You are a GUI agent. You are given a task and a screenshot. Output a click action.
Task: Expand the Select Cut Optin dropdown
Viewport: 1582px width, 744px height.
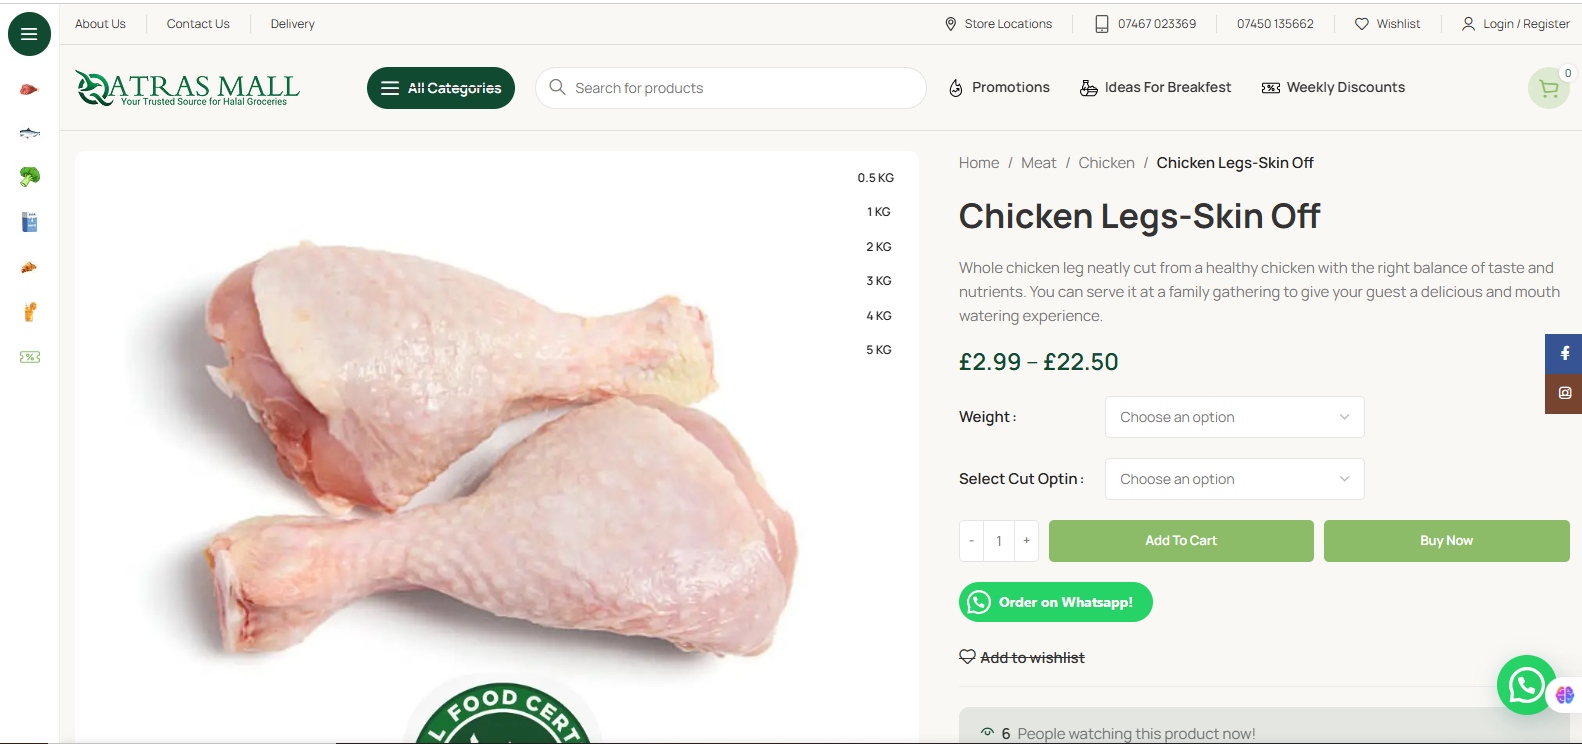click(x=1234, y=479)
